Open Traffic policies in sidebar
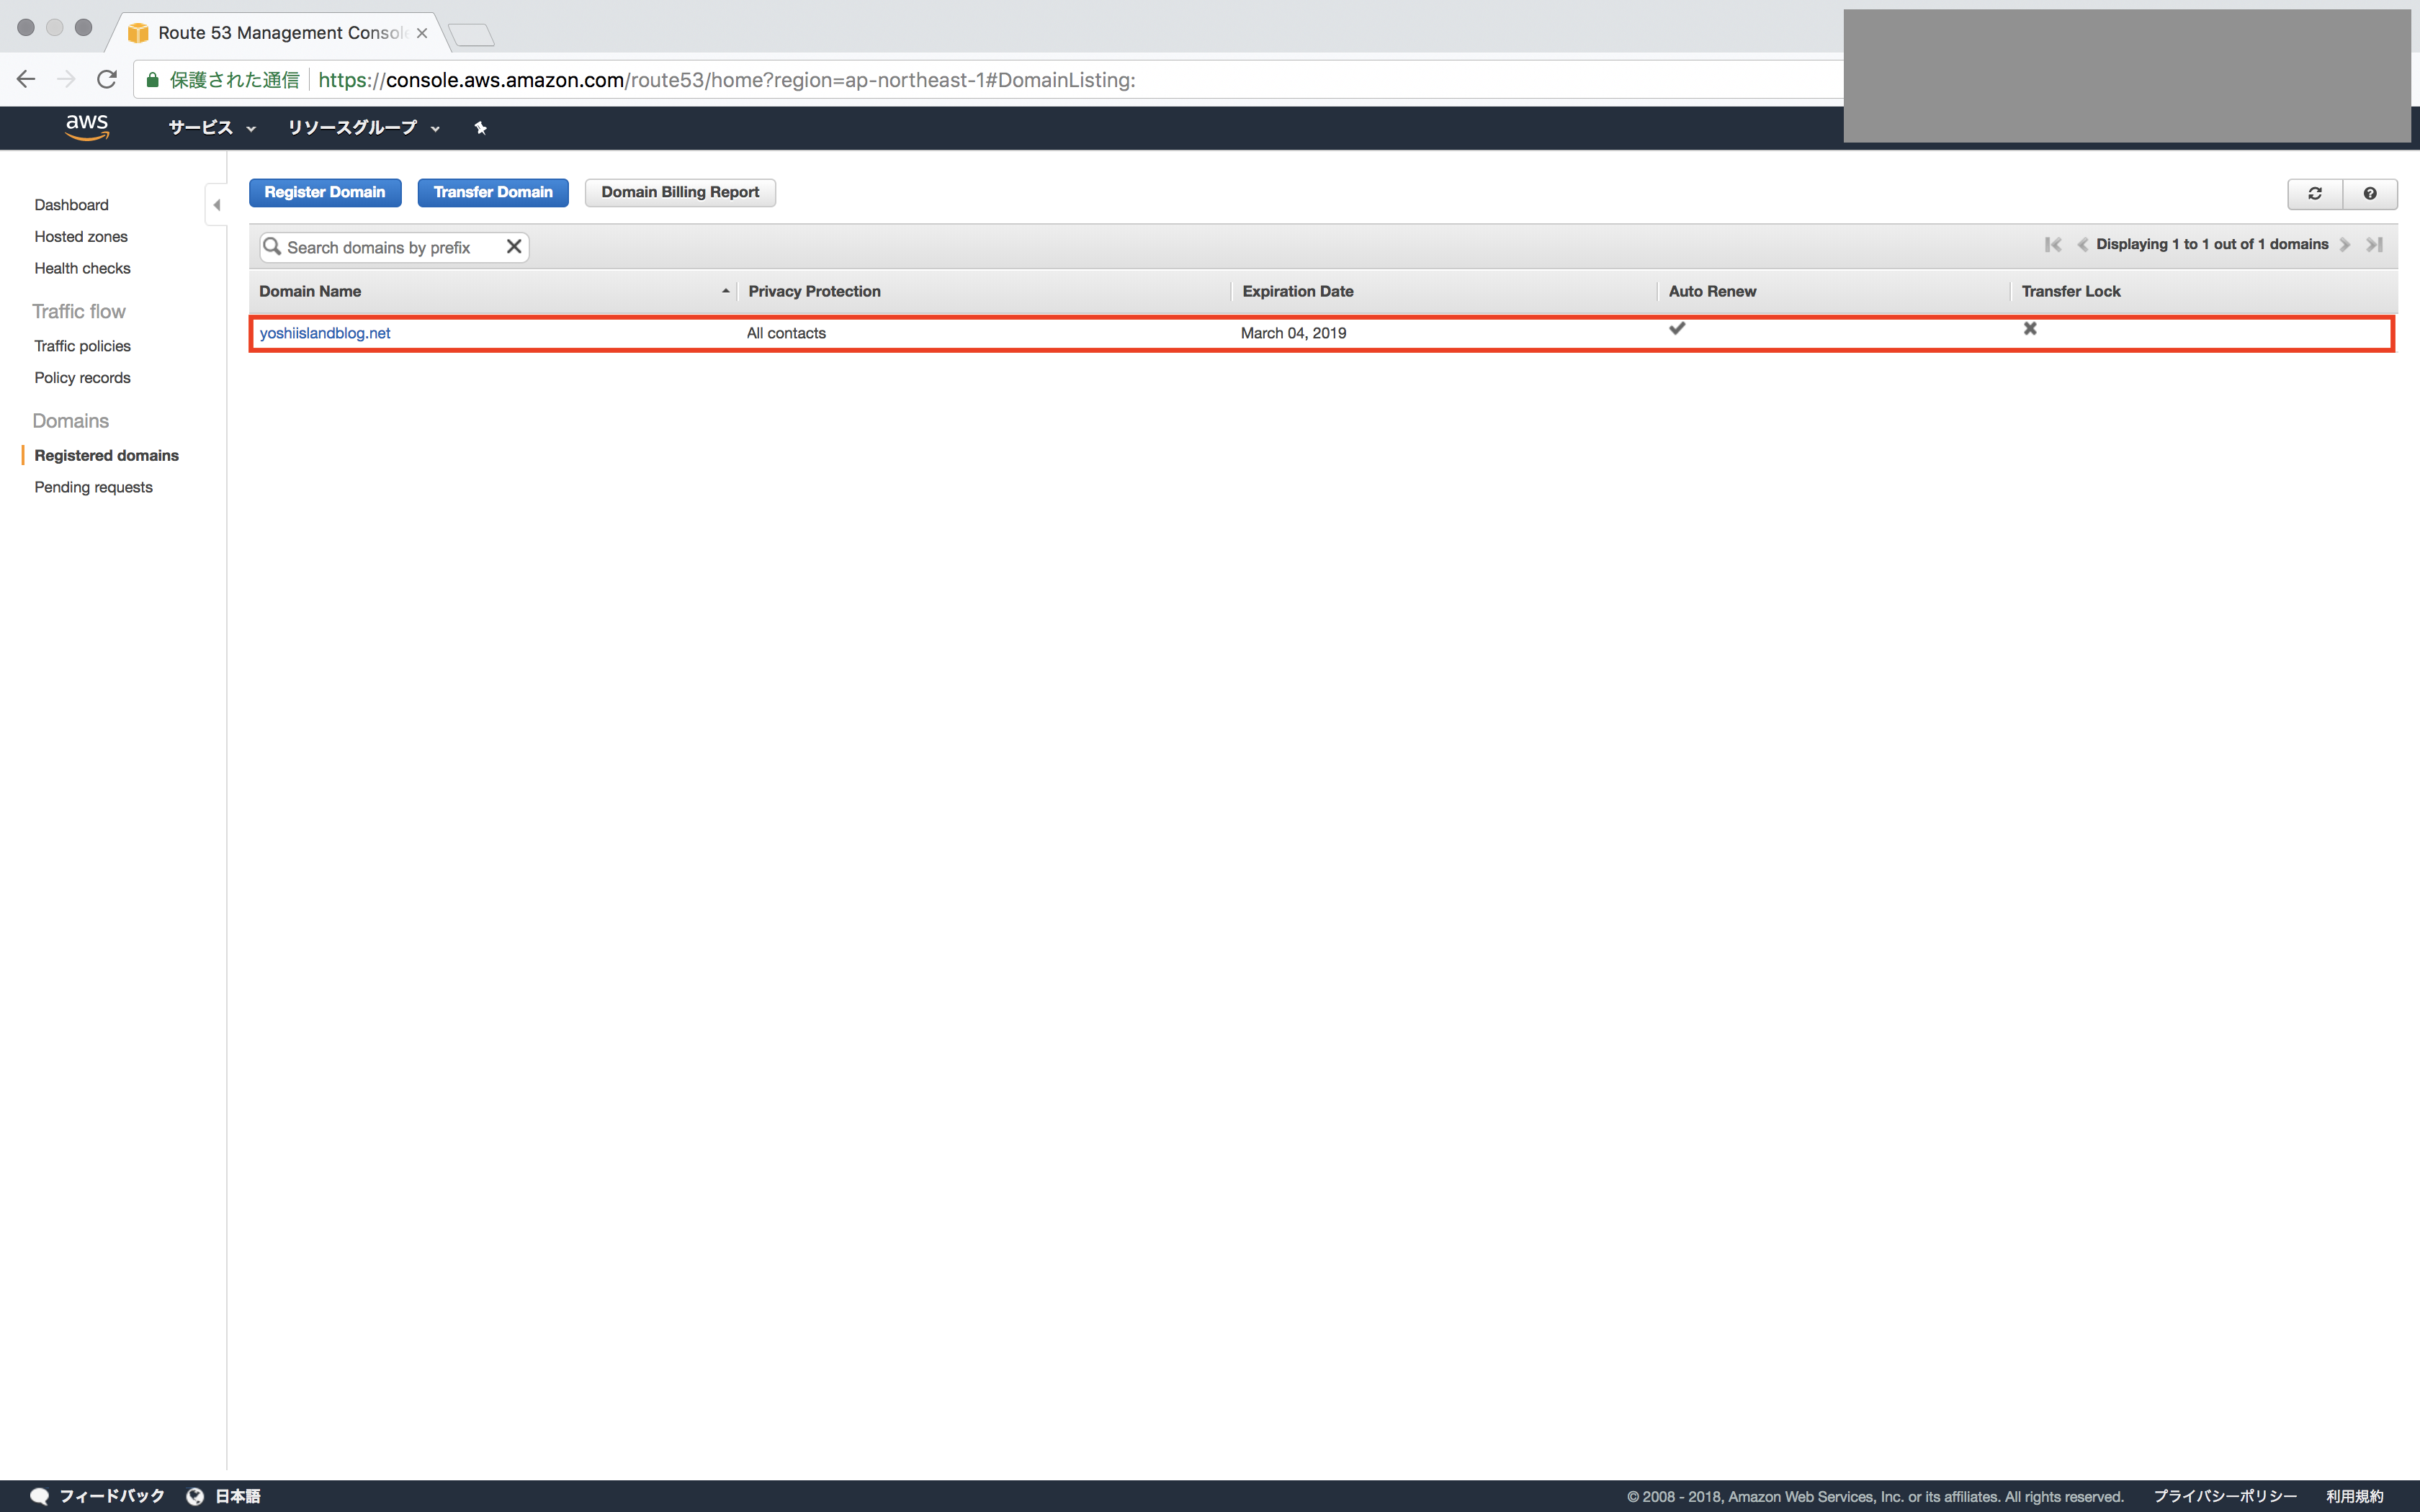2420x1512 pixels. pyautogui.click(x=82, y=346)
